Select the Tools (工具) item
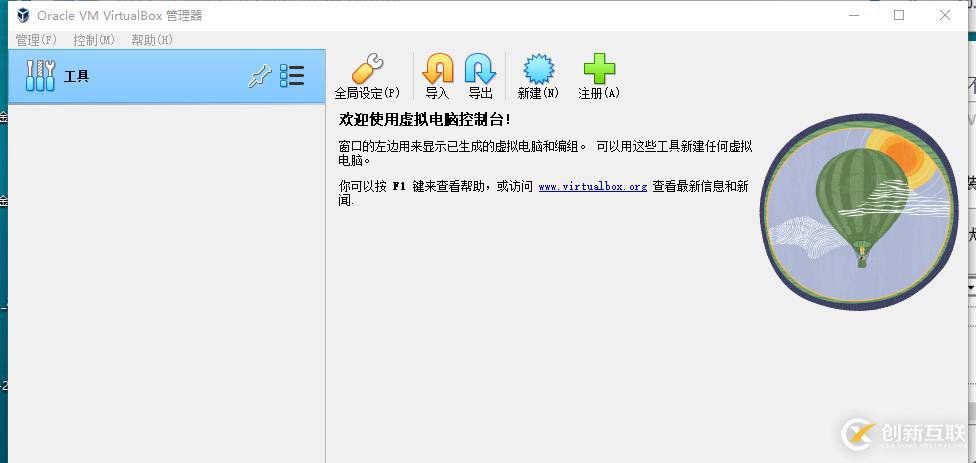This screenshot has width=976, height=463. point(167,76)
